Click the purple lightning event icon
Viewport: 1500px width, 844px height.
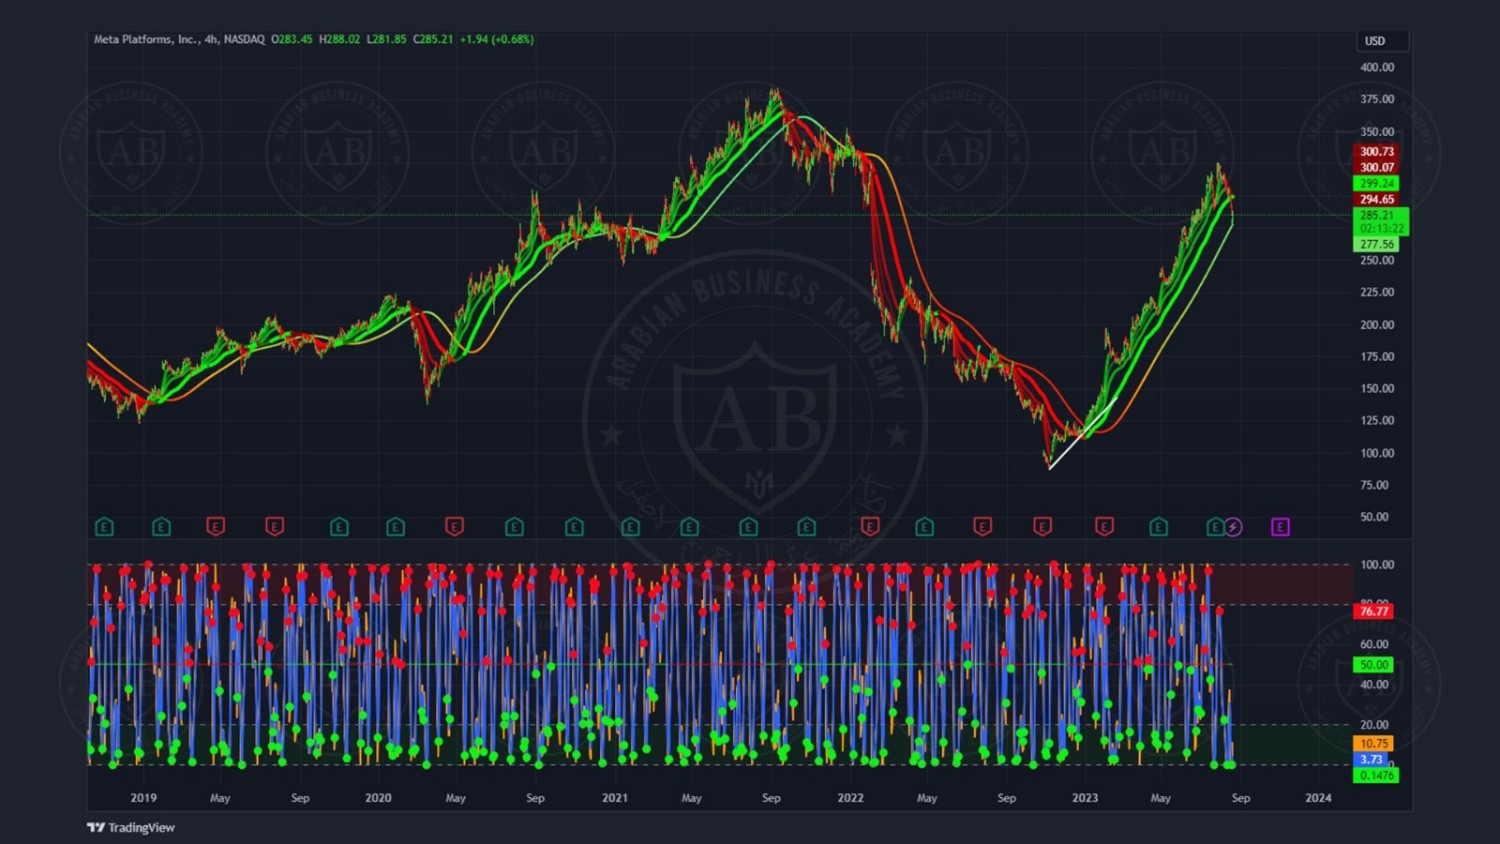click(1234, 527)
